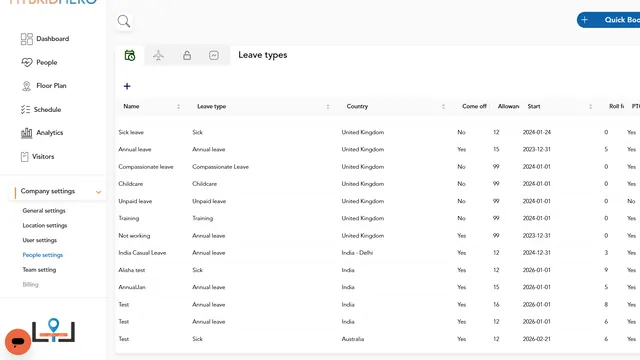Select the Training row name
This screenshot has width=640, height=360.
(x=129, y=218)
